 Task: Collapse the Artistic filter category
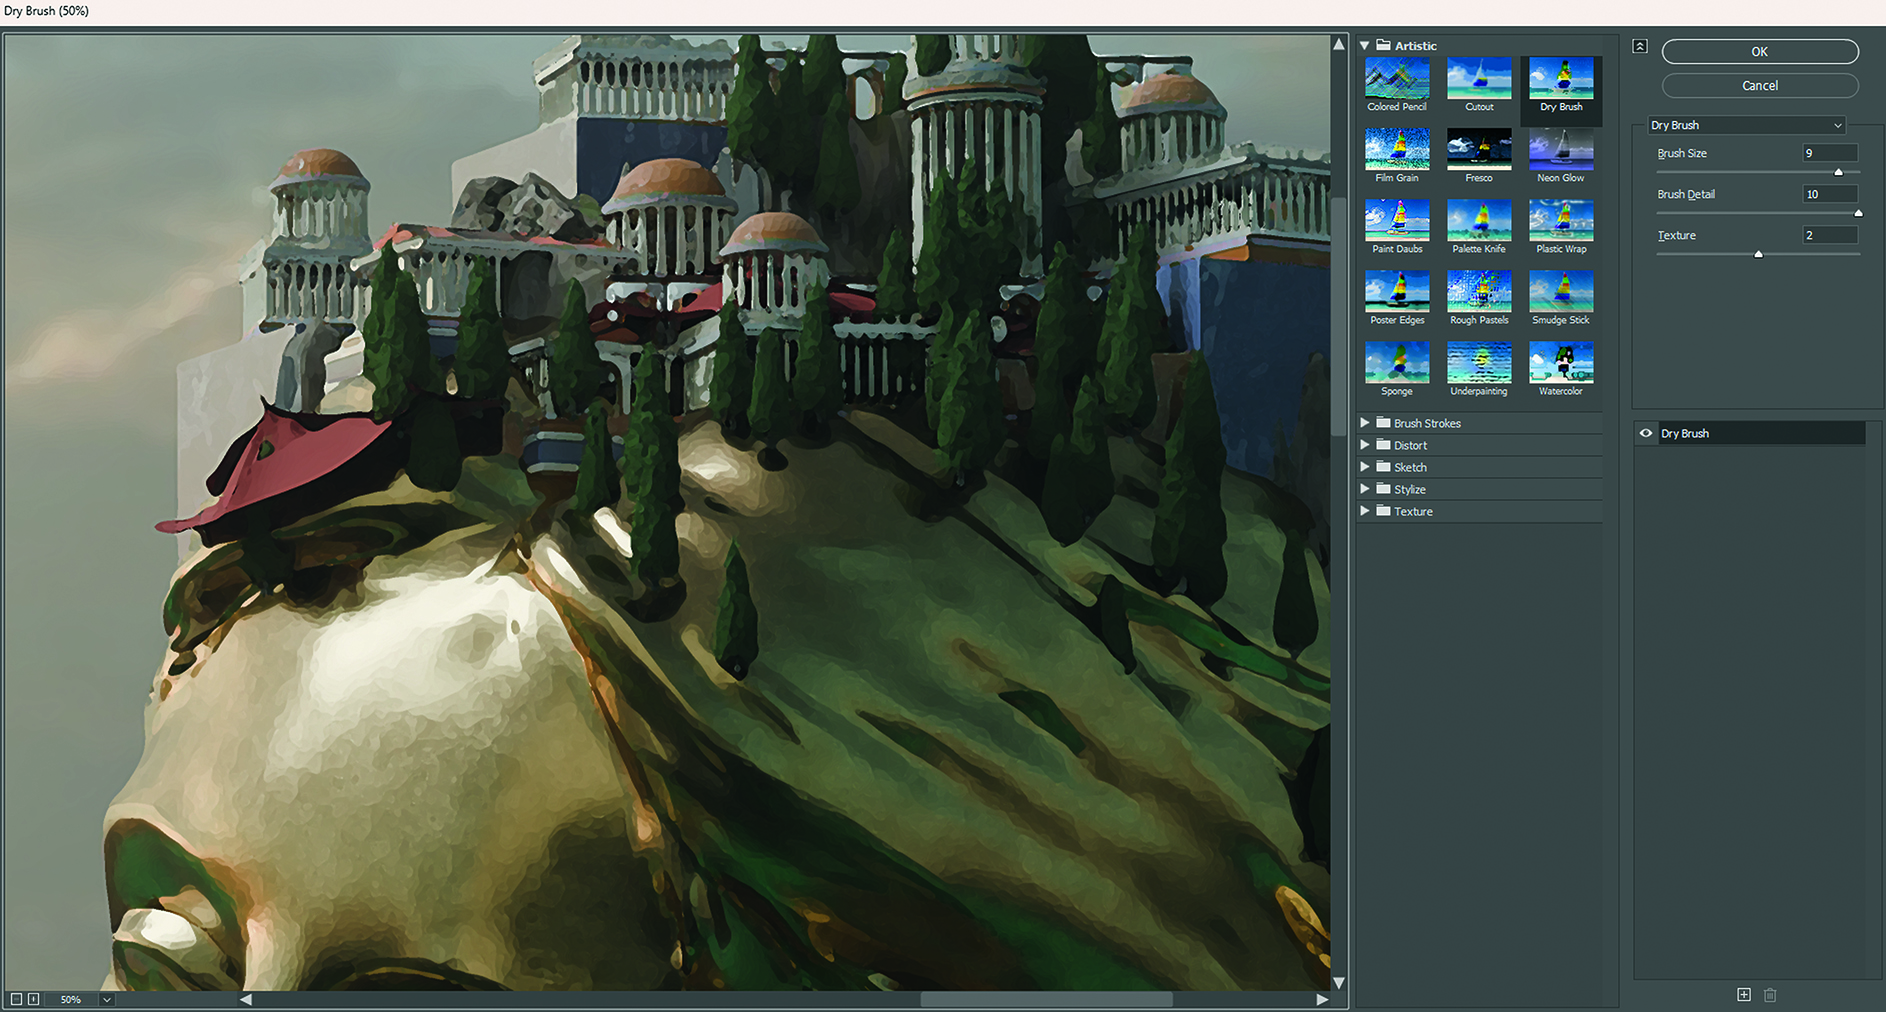point(1364,45)
